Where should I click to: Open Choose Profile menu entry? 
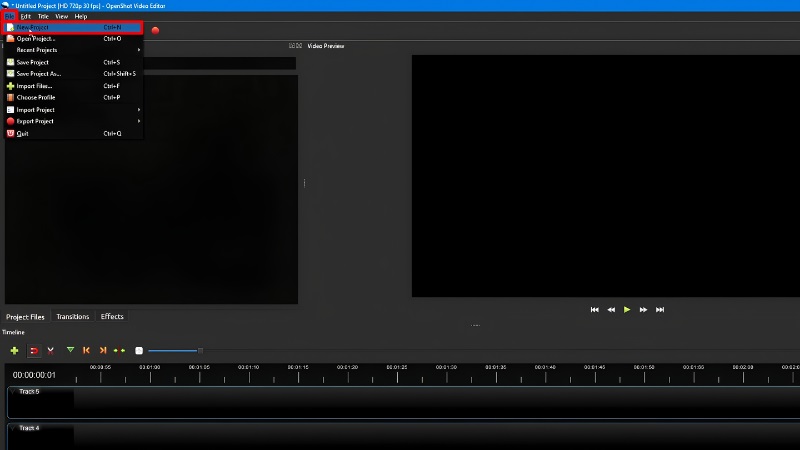click(72, 97)
